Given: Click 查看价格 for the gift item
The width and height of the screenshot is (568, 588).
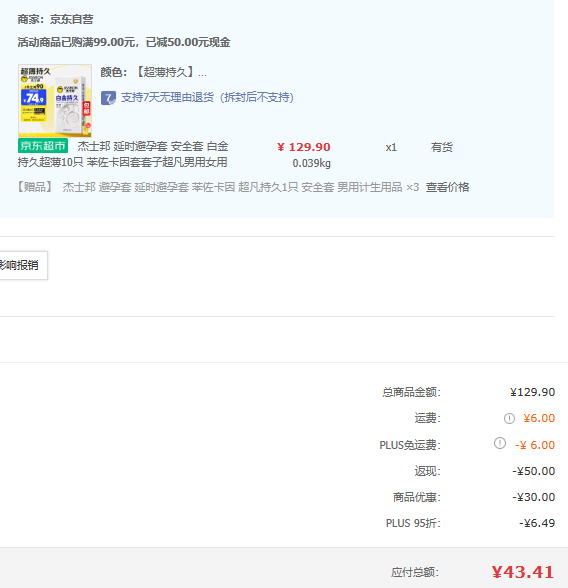Looking at the screenshot, I should (x=447, y=187).
